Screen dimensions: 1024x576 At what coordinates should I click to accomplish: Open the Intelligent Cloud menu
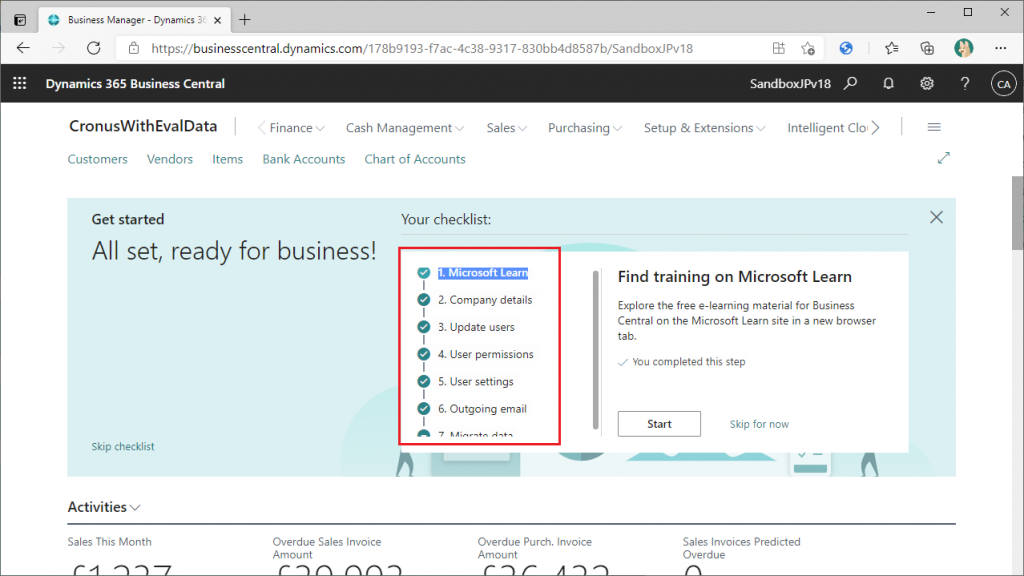[x=827, y=128]
